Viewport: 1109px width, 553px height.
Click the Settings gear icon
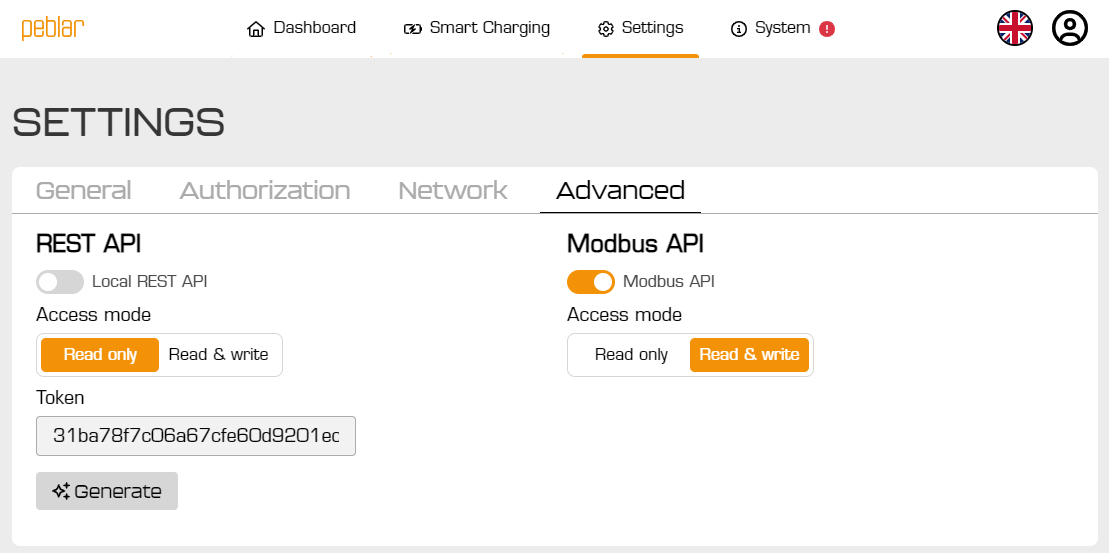(x=605, y=29)
